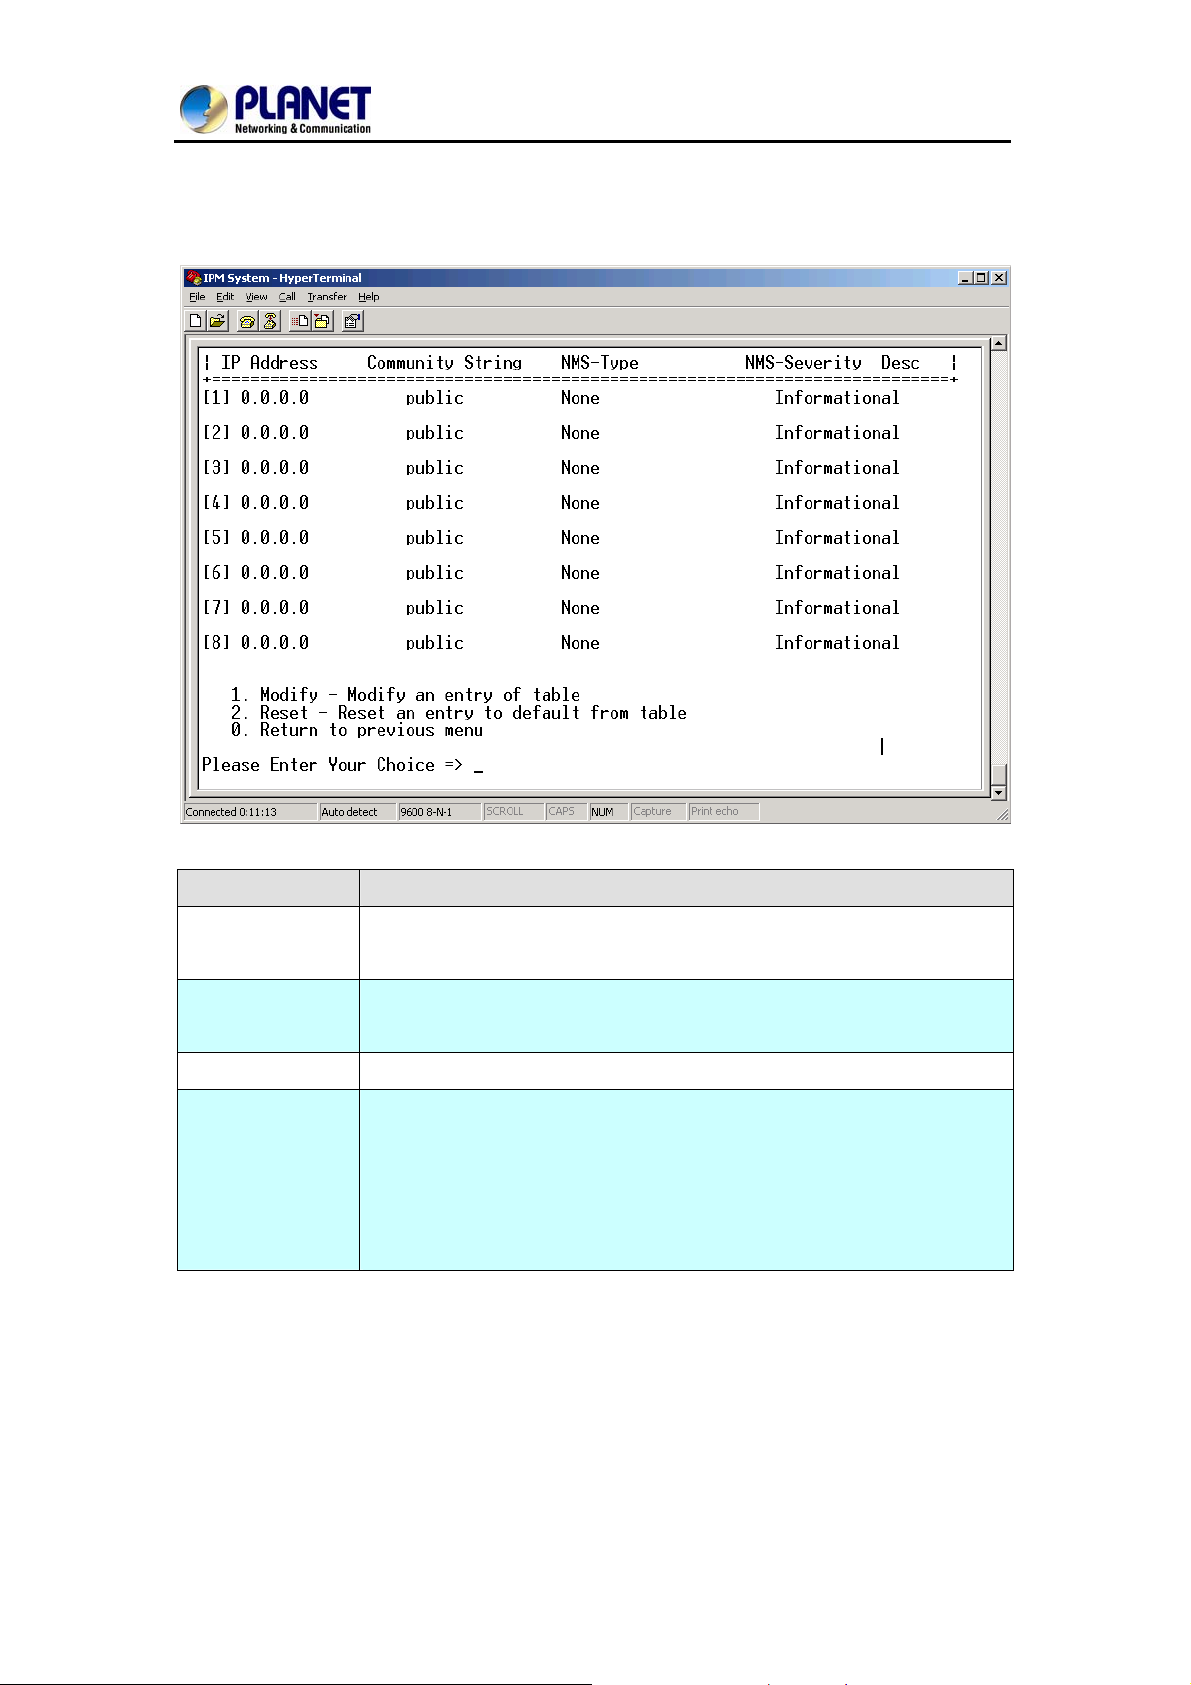1191x1685 pixels.
Task: Click the 'Please Enter Your Choice' prompt
Action: coord(332,765)
